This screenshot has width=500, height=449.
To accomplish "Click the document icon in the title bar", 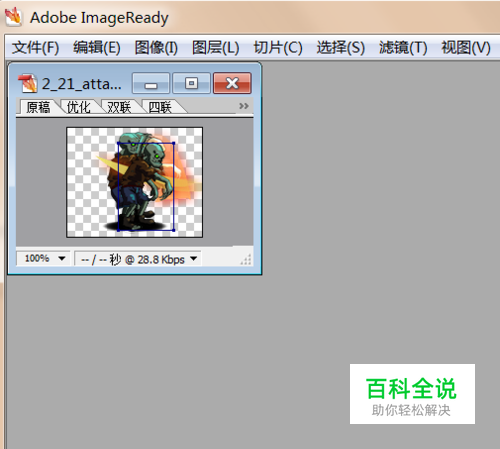I will coord(28,83).
